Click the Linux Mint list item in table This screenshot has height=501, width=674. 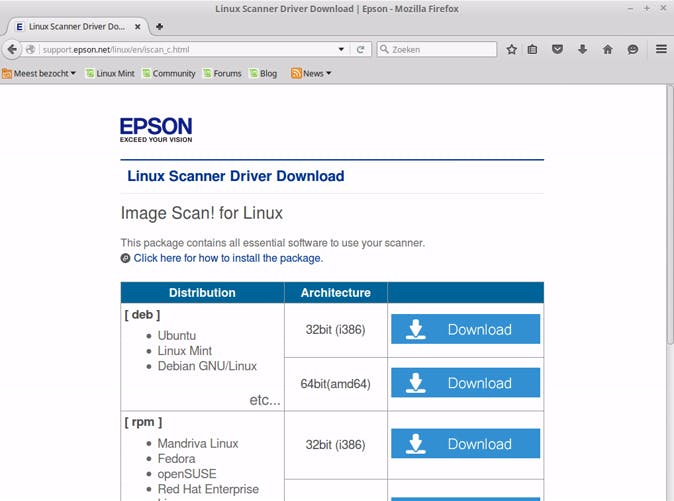185,351
